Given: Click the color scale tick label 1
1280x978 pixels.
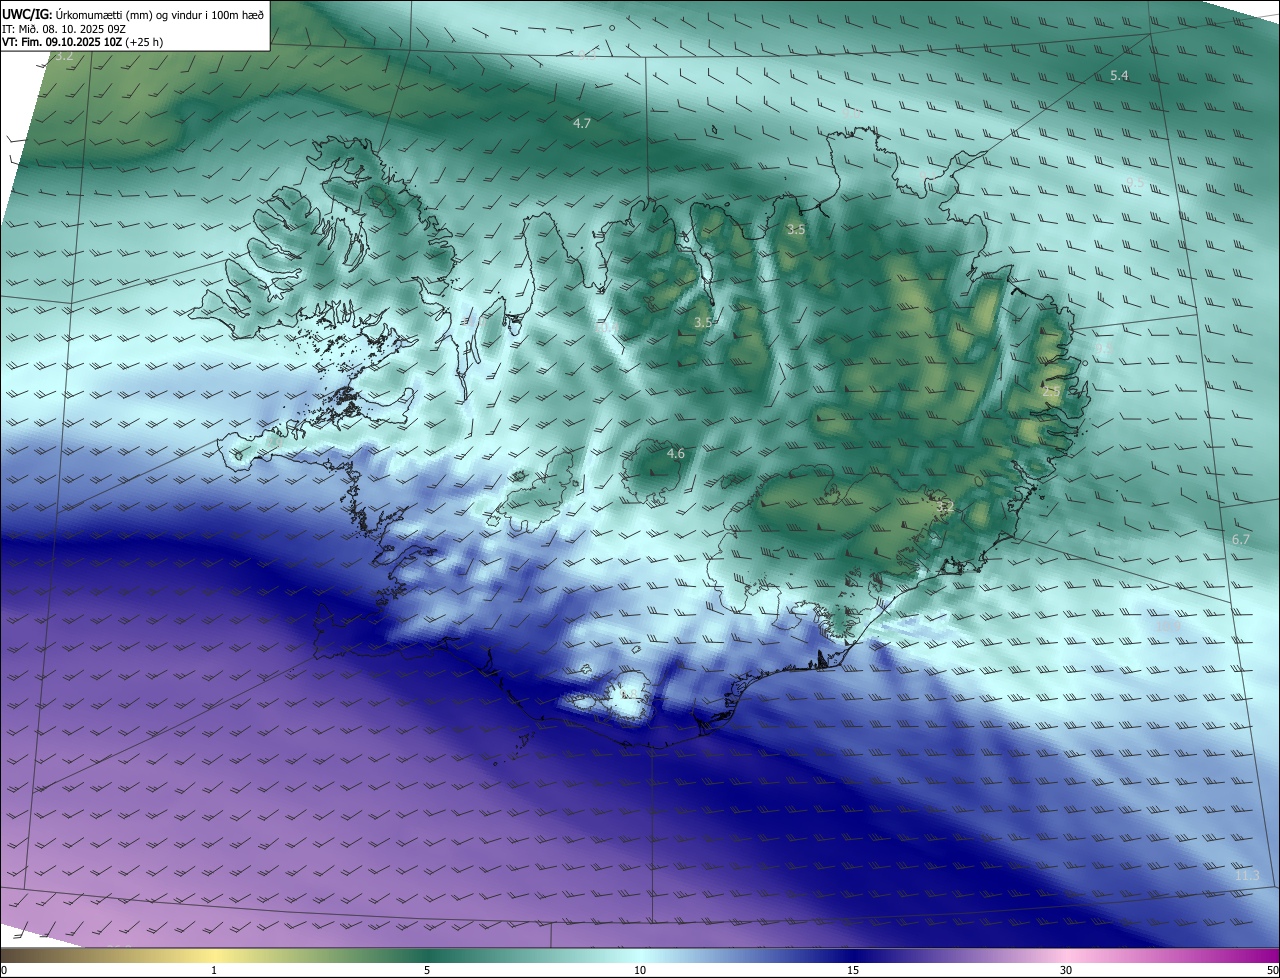Looking at the screenshot, I should tap(214, 970).
